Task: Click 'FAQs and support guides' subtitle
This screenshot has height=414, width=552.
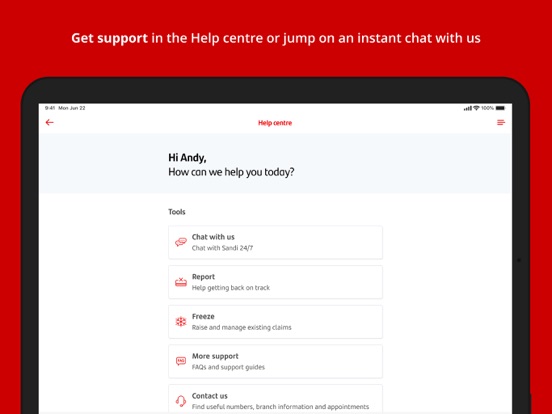Action: tap(228, 367)
